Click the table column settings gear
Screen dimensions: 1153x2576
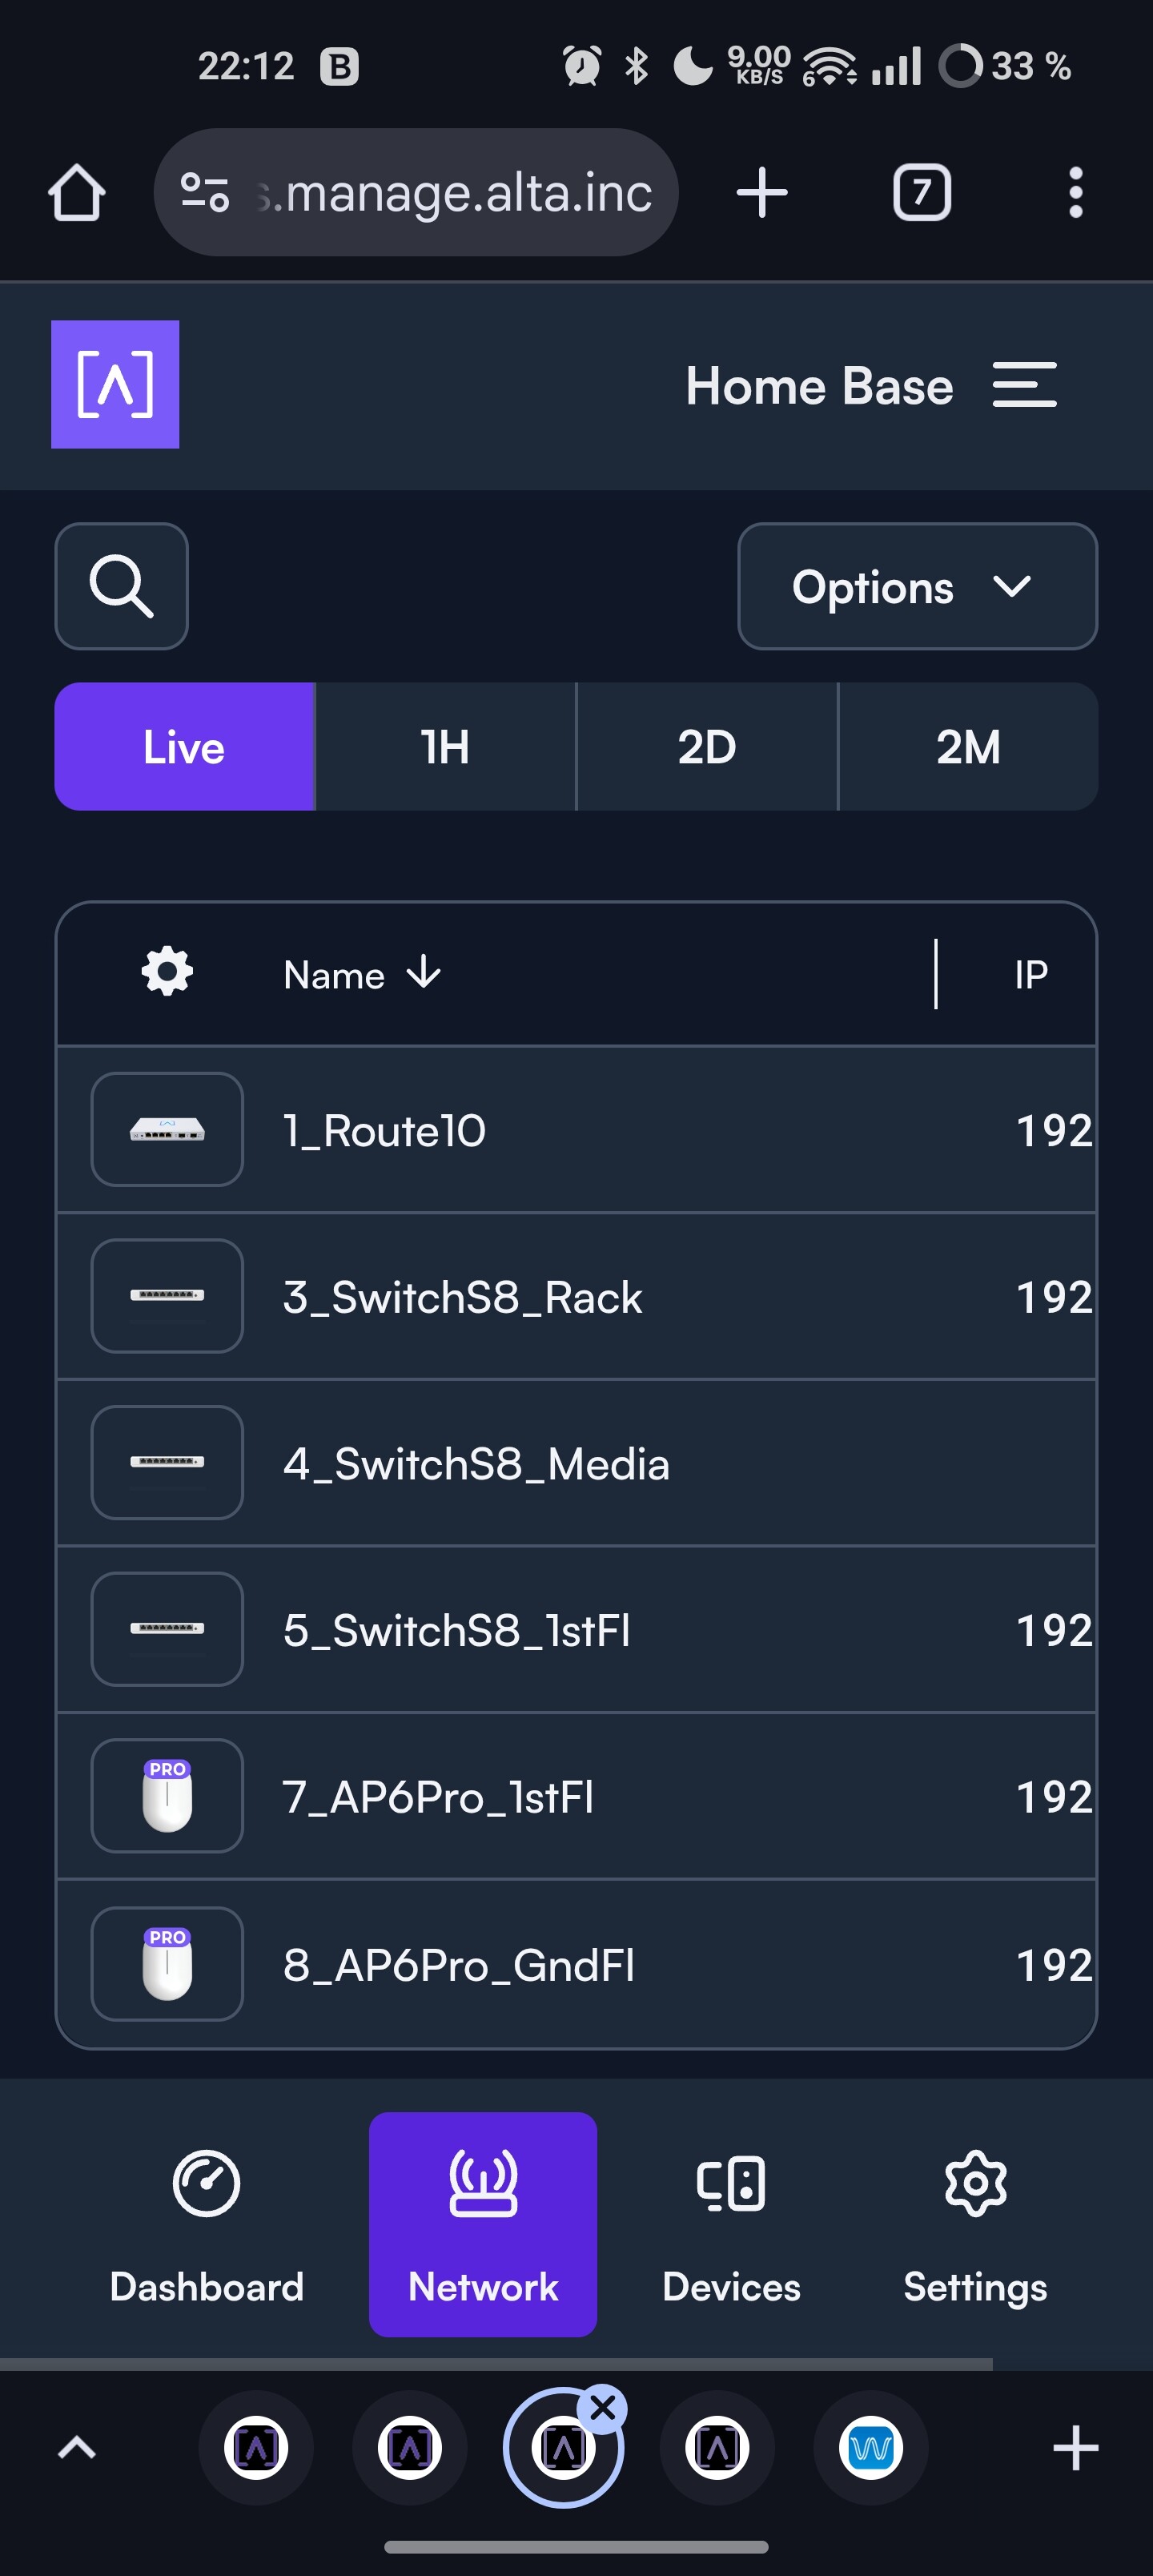(167, 972)
